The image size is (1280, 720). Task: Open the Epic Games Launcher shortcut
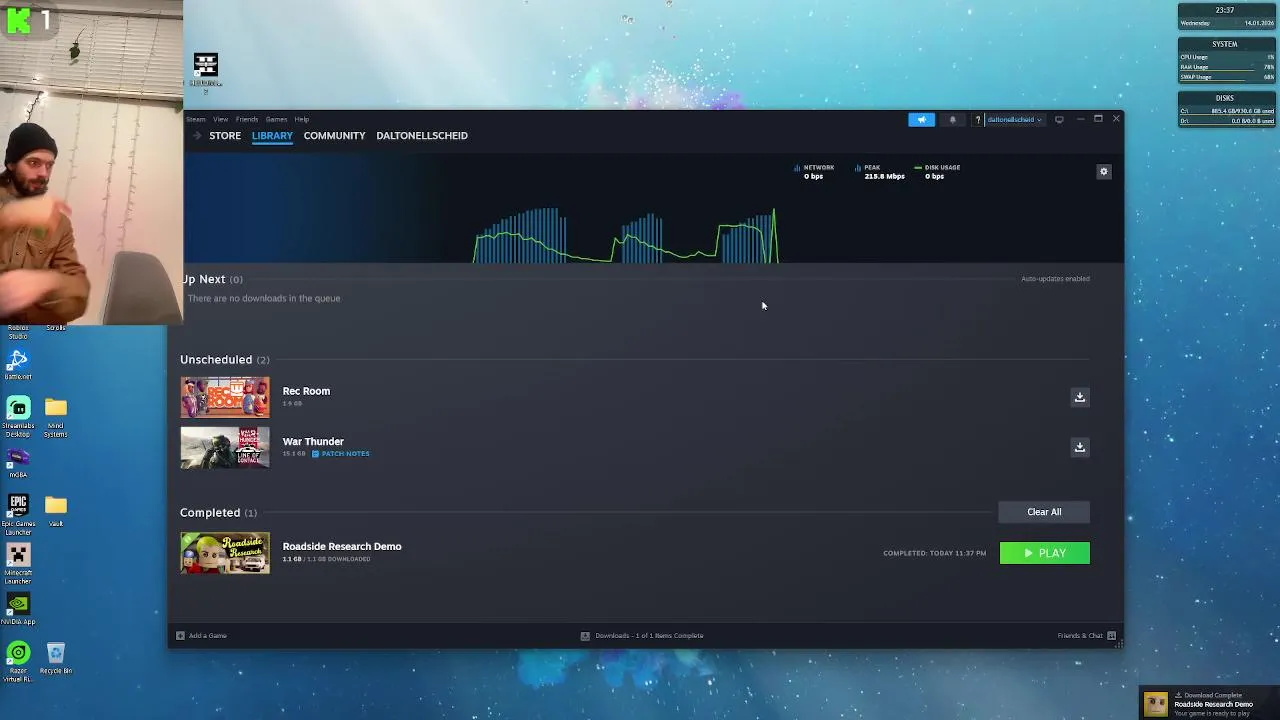[x=18, y=513]
